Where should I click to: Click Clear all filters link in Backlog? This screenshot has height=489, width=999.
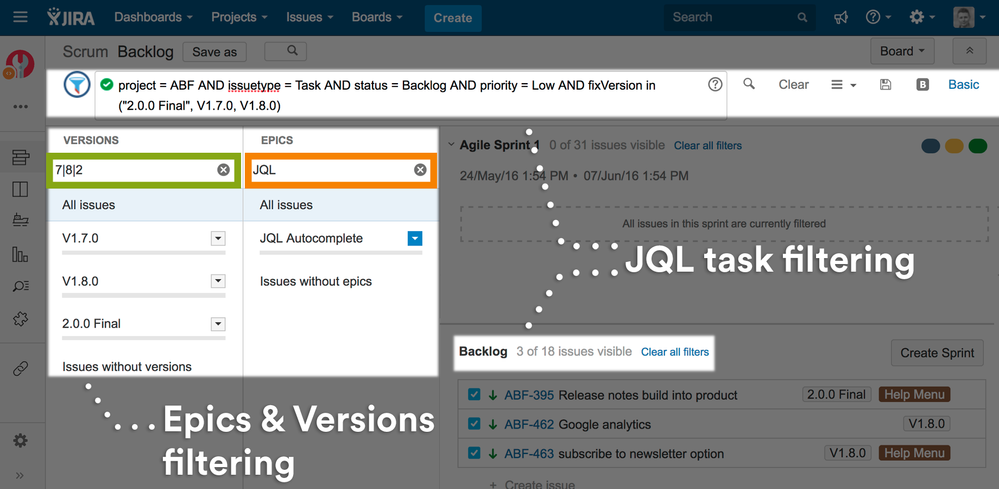pos(675,352)
